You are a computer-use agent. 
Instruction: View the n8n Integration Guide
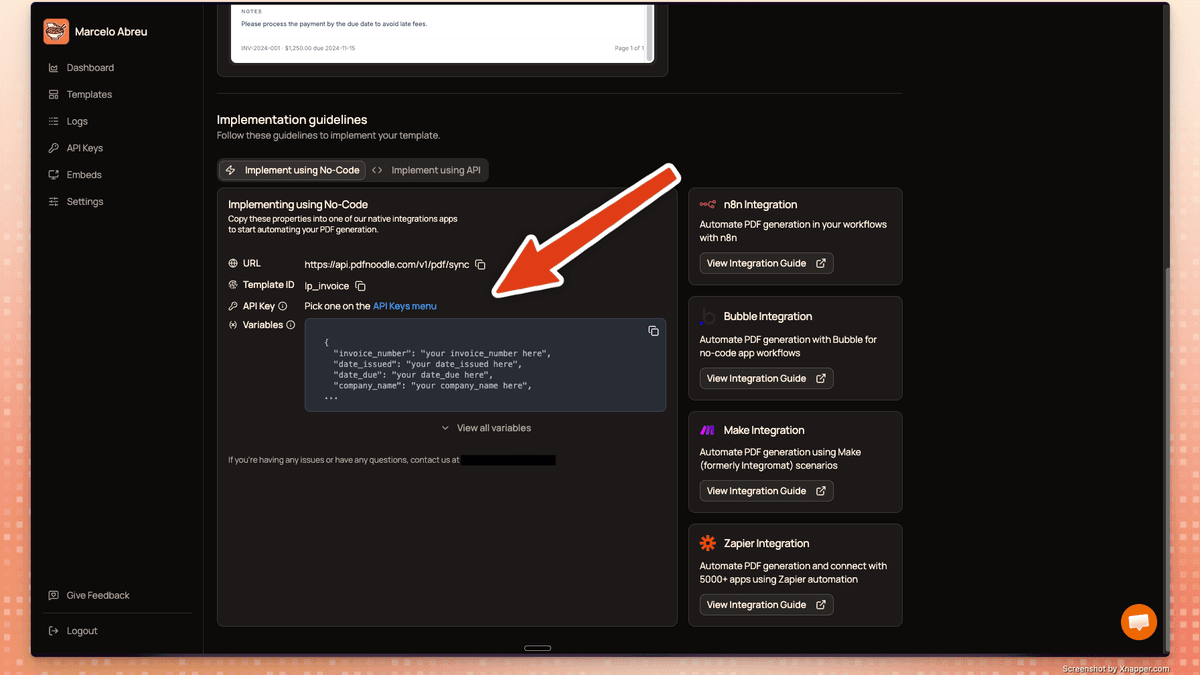coord(766,262)
